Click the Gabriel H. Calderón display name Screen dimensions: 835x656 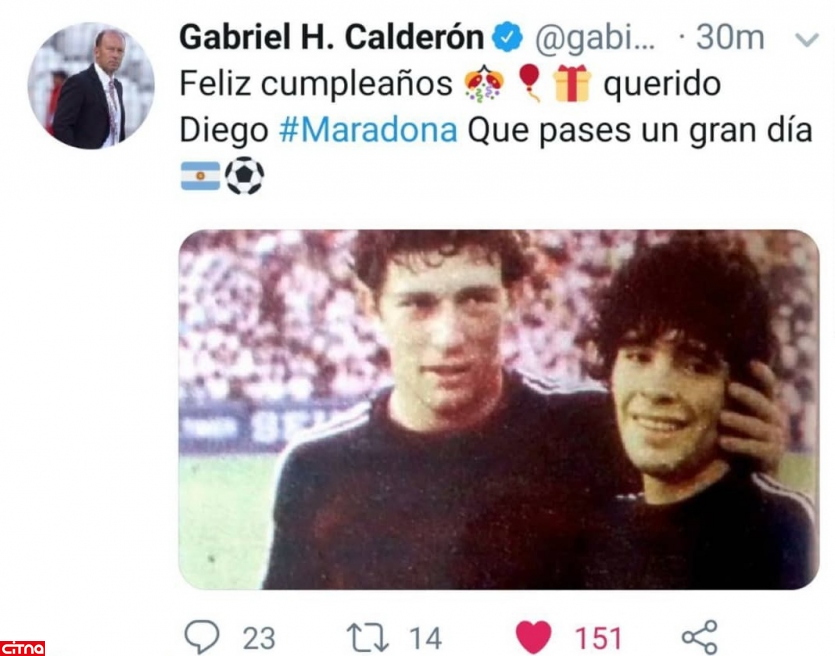click(x=331, y=37)
